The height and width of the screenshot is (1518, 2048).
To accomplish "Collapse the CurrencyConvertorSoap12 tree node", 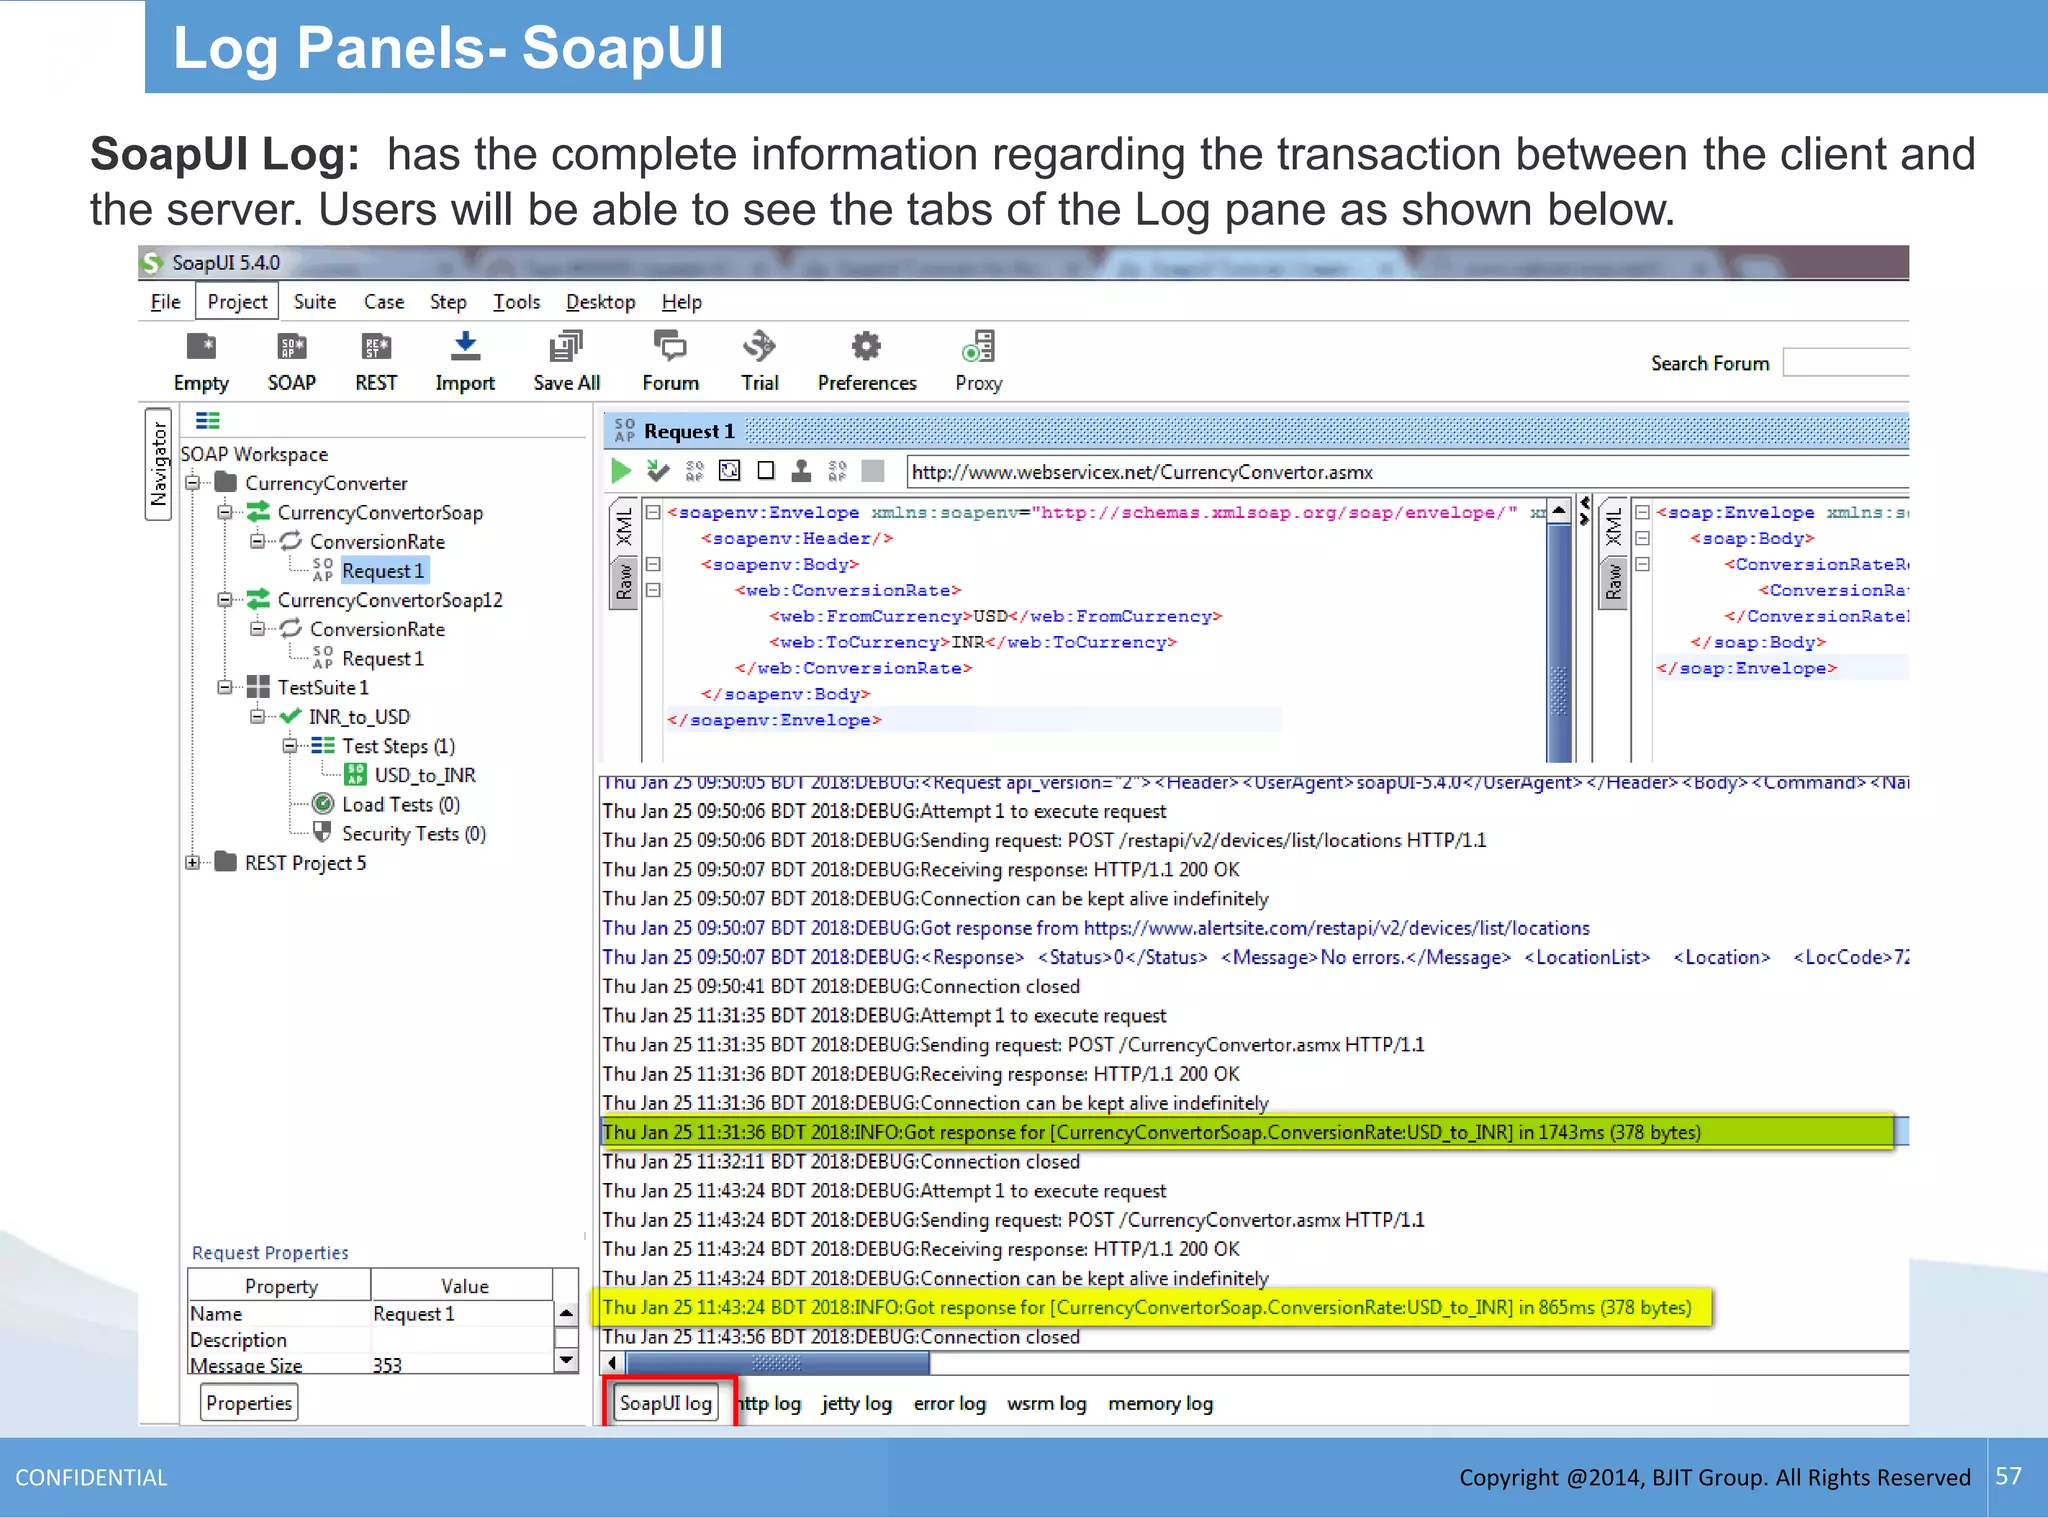I will (x=225, y=600).
